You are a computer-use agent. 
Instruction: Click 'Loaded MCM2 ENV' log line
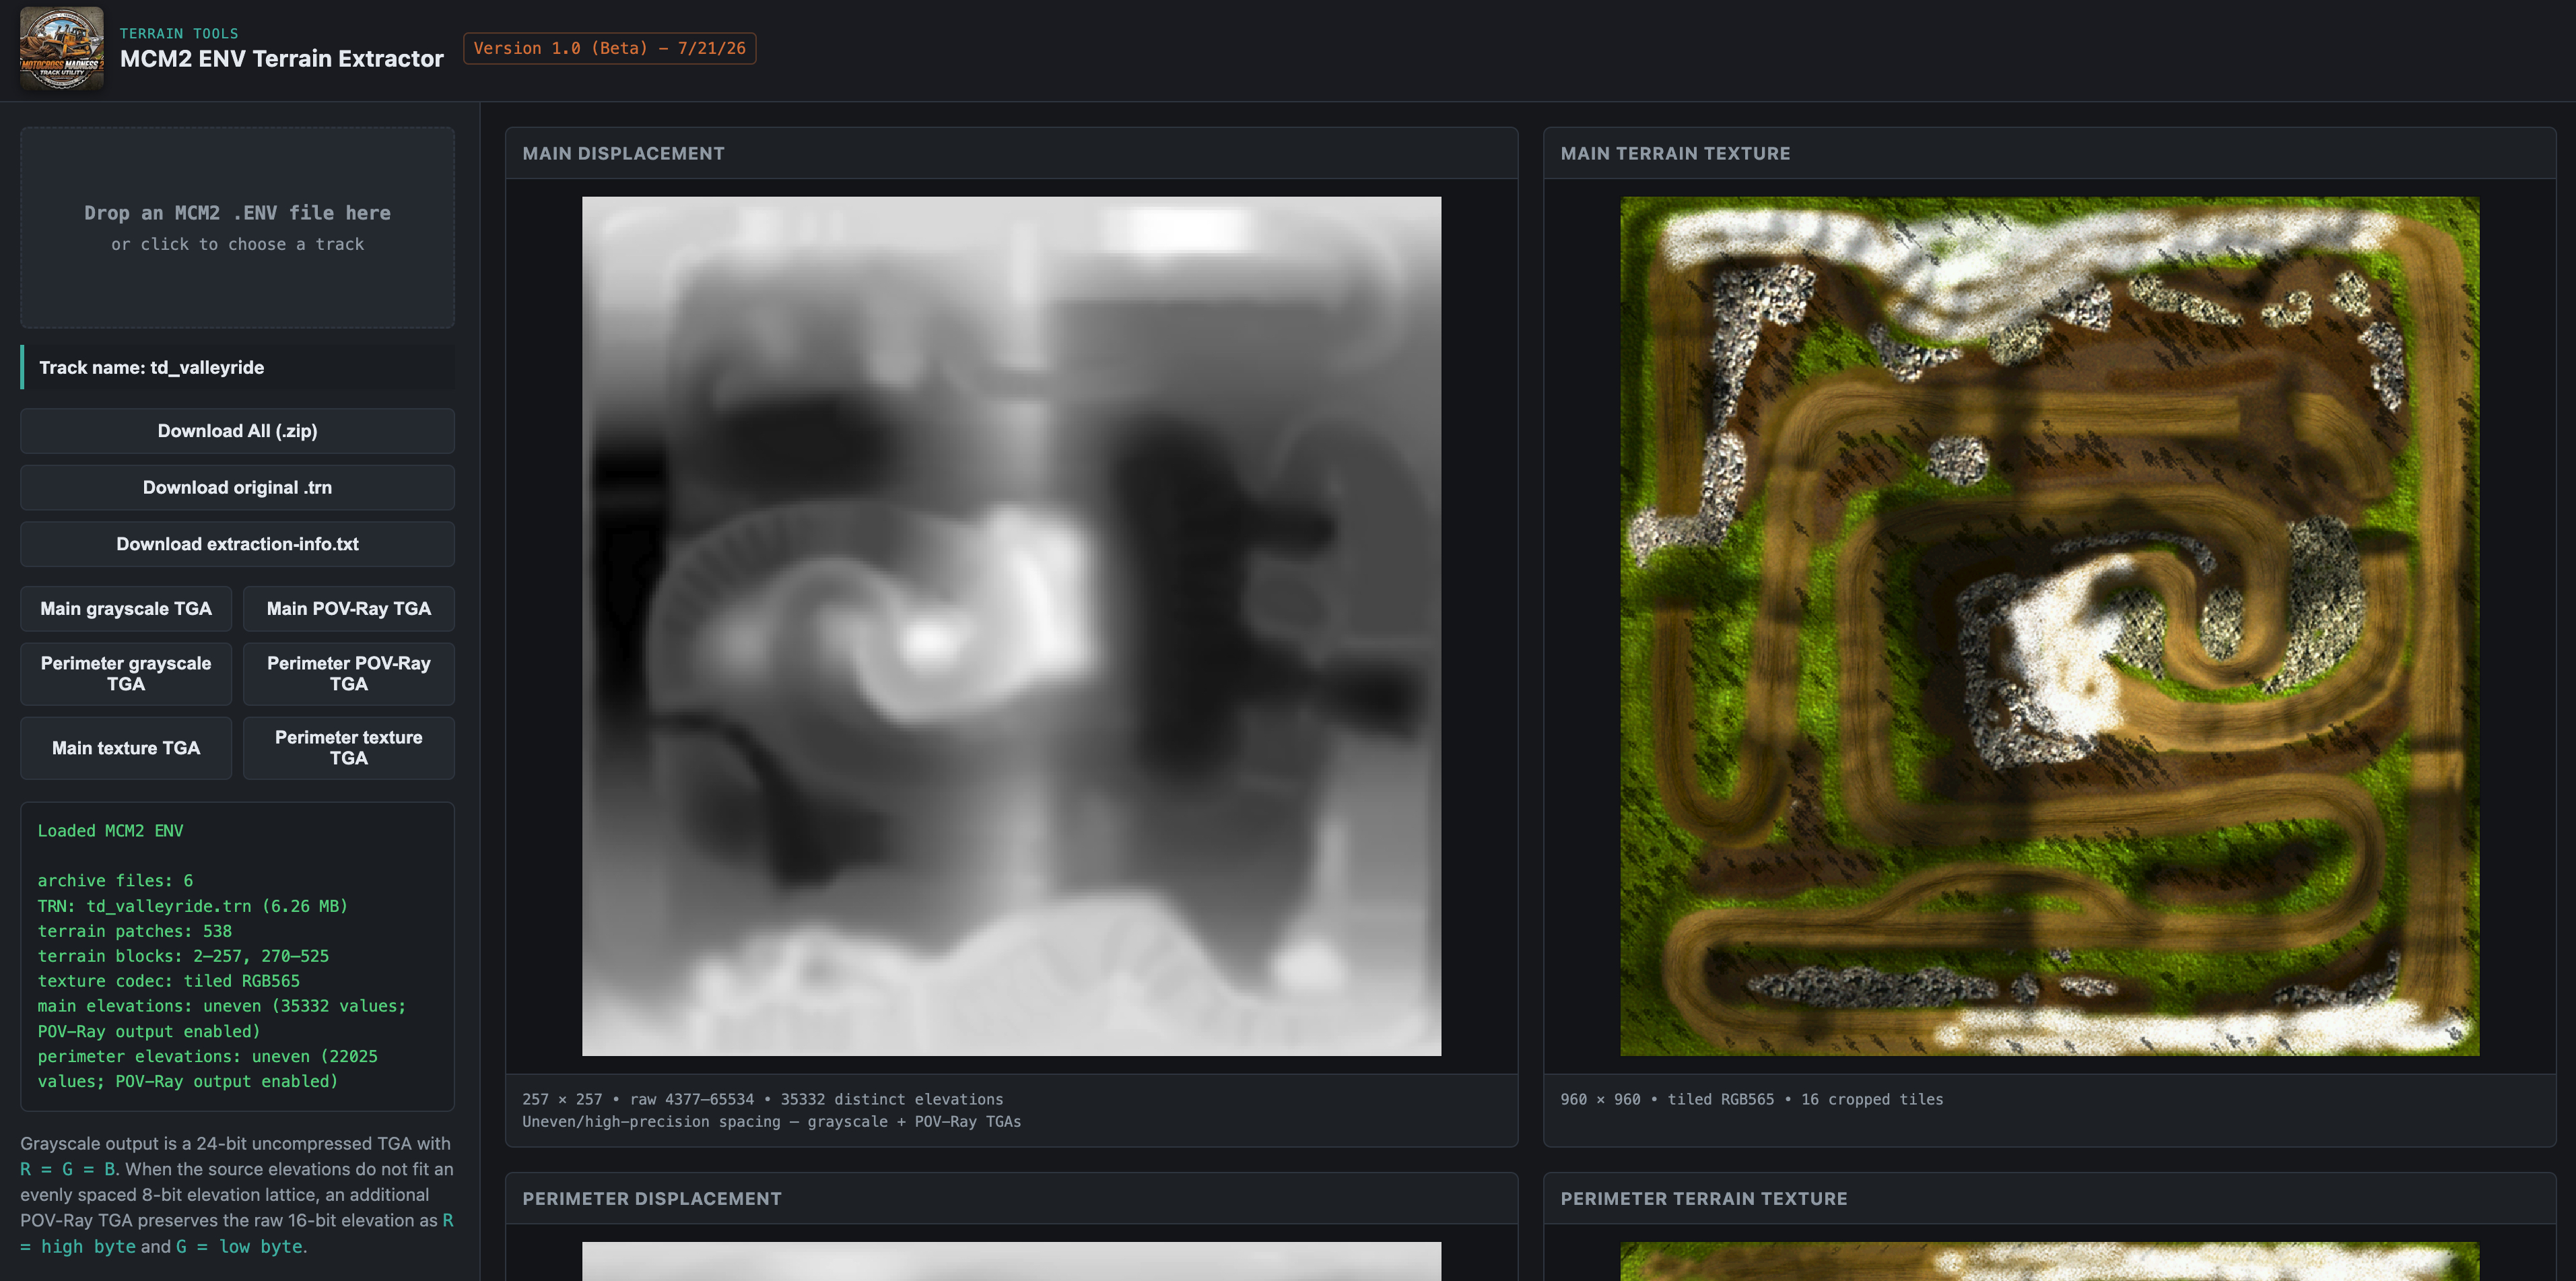point(111,831)
